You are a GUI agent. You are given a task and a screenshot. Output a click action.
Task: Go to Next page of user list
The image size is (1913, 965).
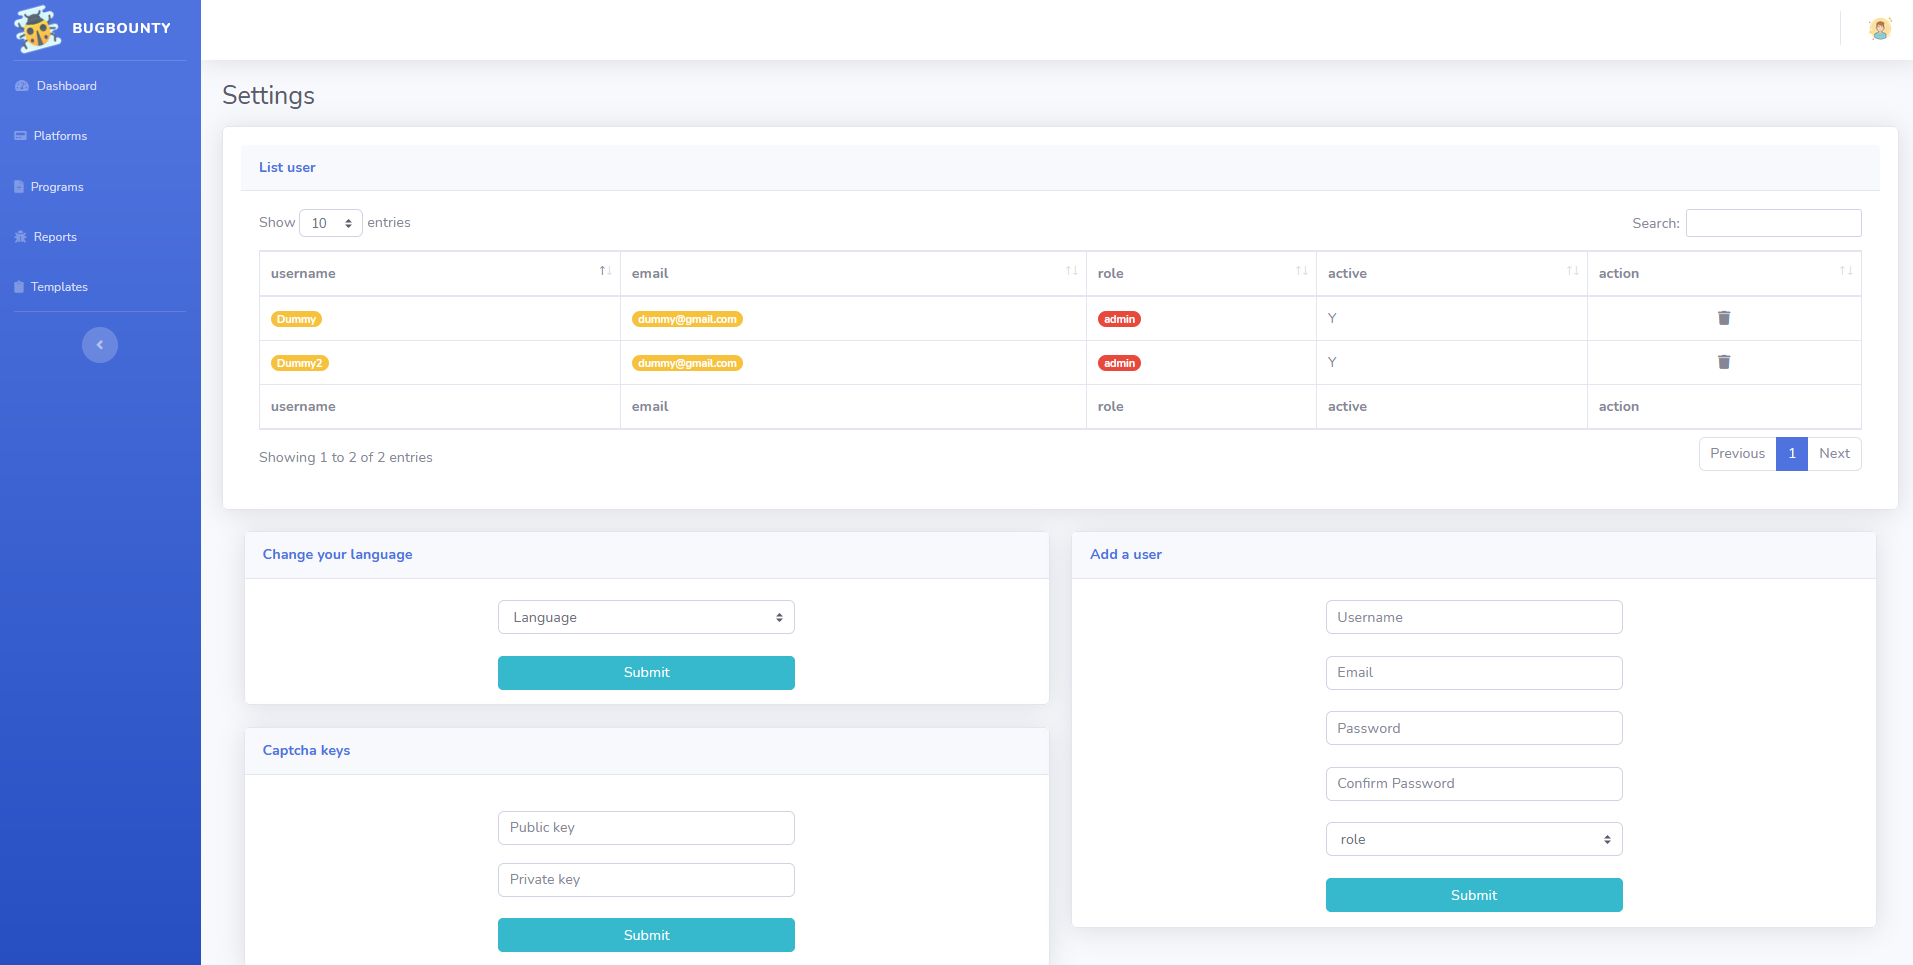tap(1834, 454)
